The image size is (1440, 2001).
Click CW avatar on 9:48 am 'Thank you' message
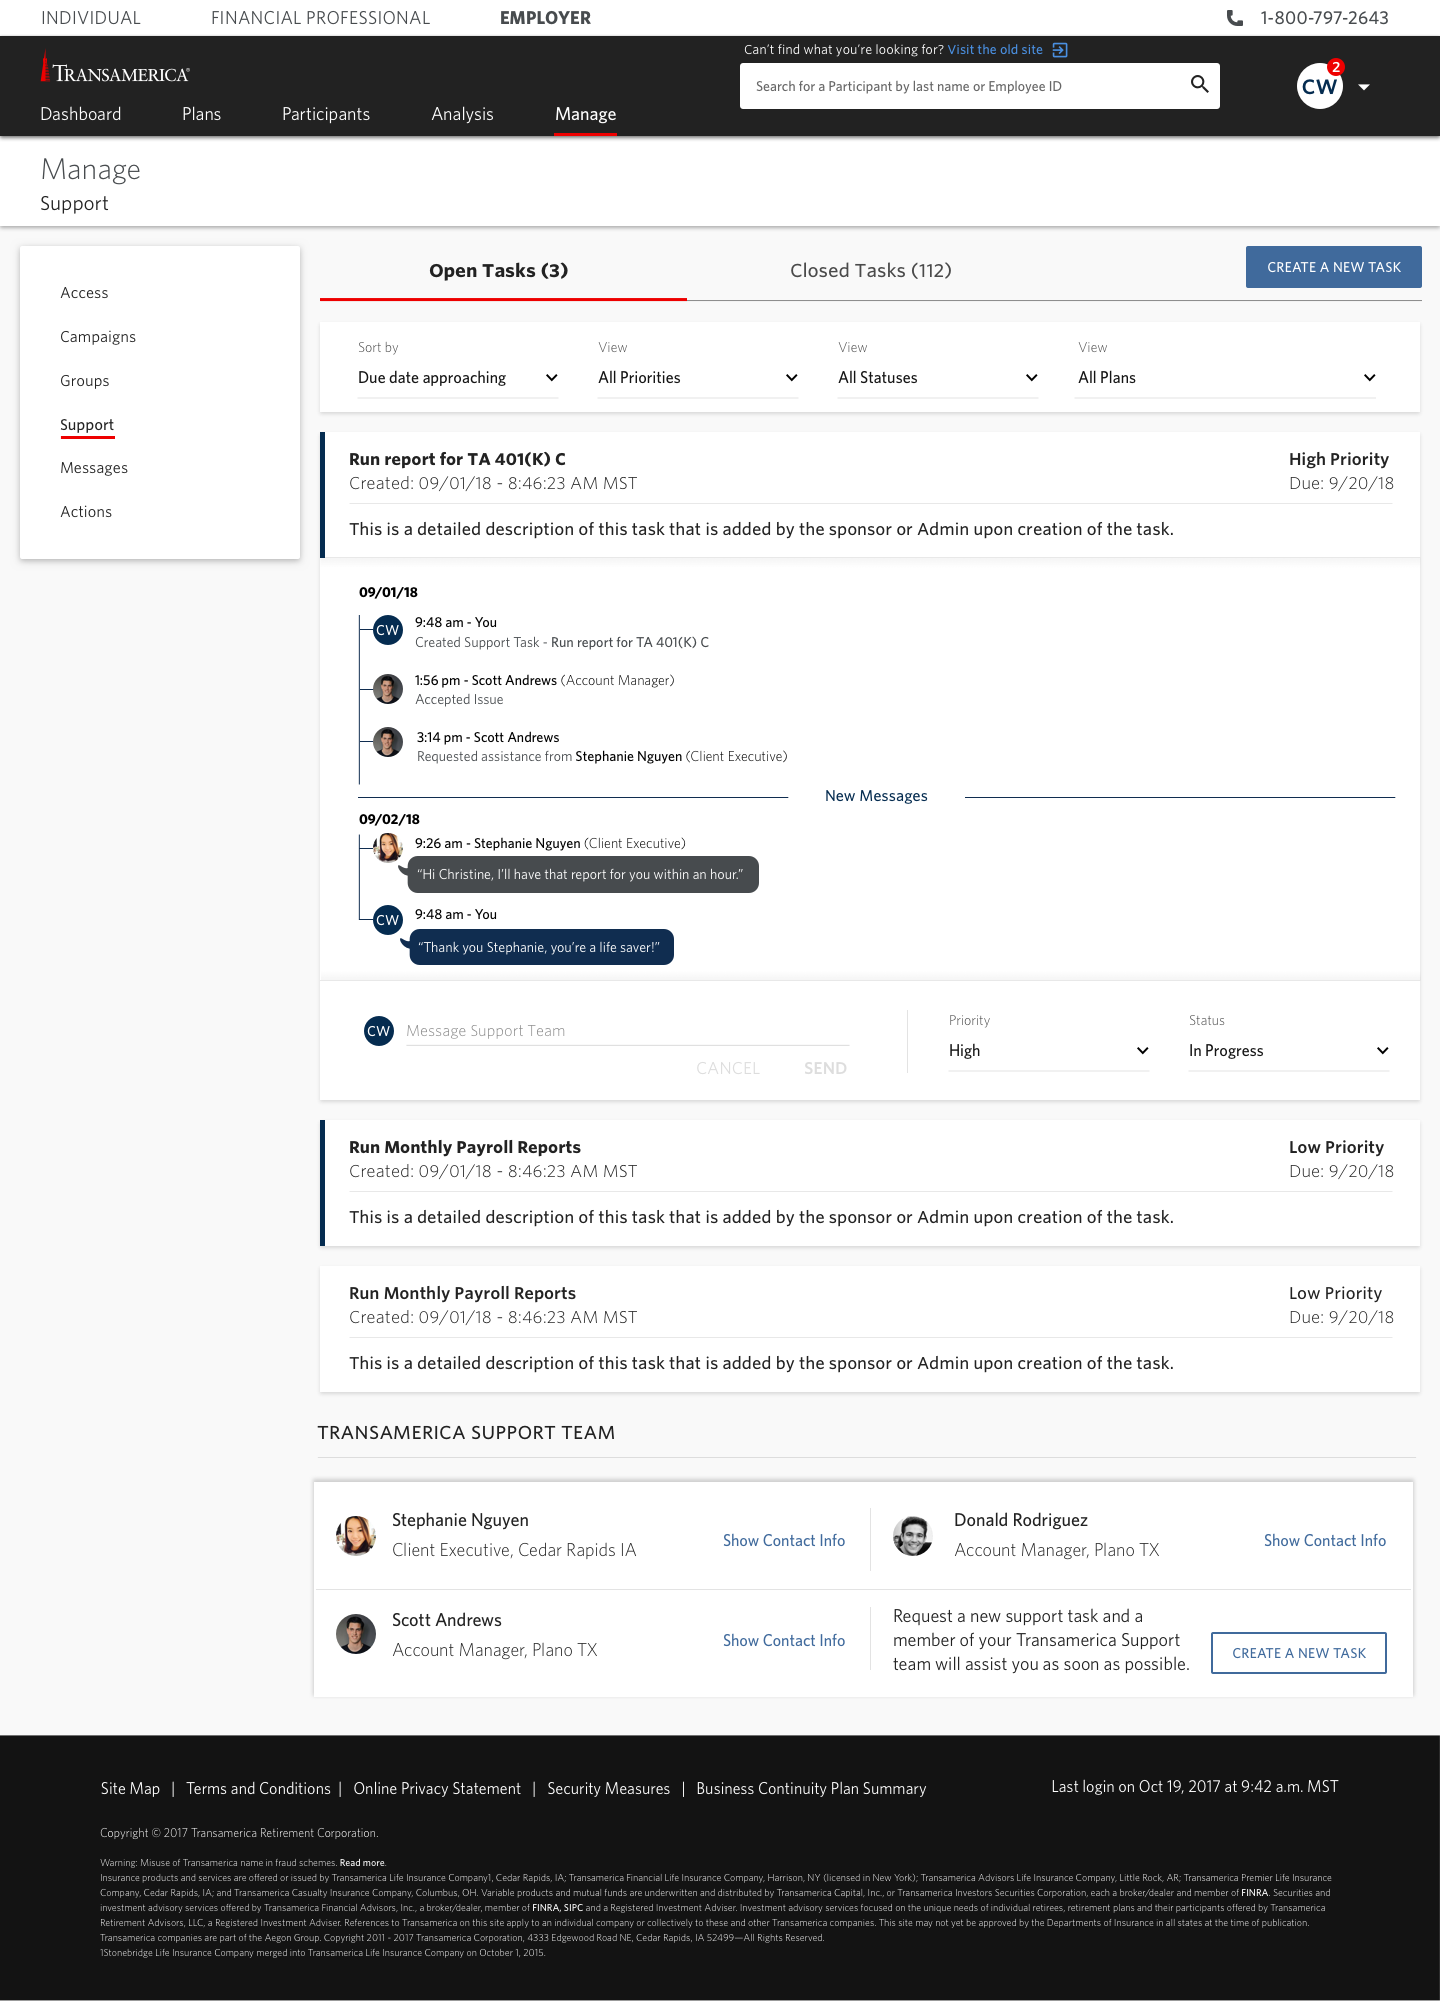pyautogui.click(x=388, y=920)
